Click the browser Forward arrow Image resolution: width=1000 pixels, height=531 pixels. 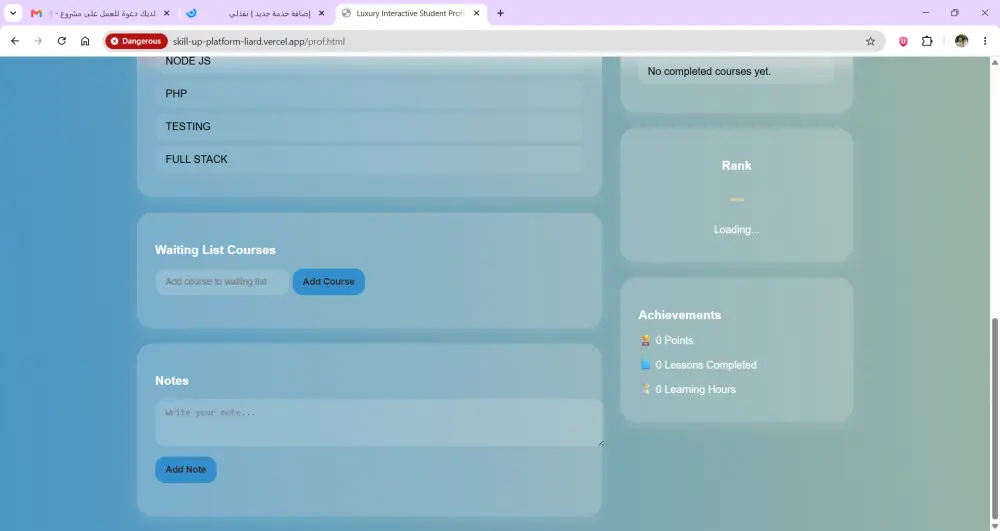[x=38, y=41]
